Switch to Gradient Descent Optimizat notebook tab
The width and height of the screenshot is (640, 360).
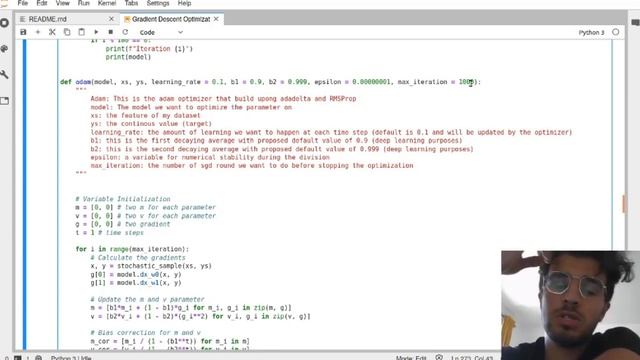pyautogui.click(x=171, y=19)
